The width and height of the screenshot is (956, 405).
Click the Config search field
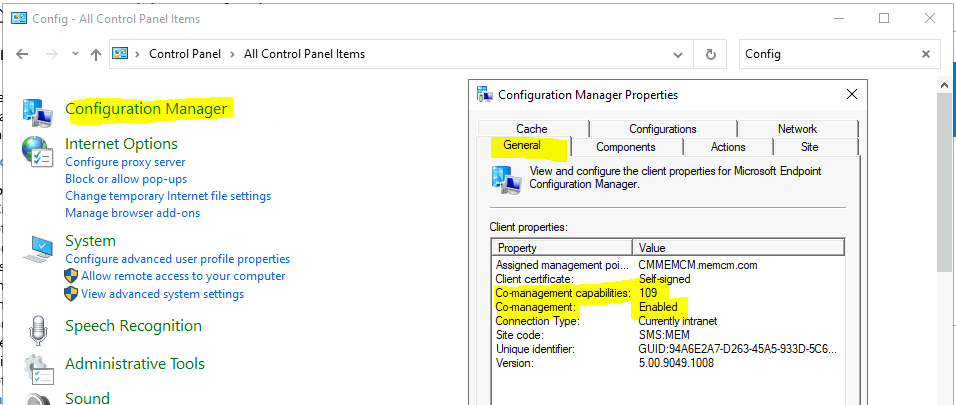[829, 54]
